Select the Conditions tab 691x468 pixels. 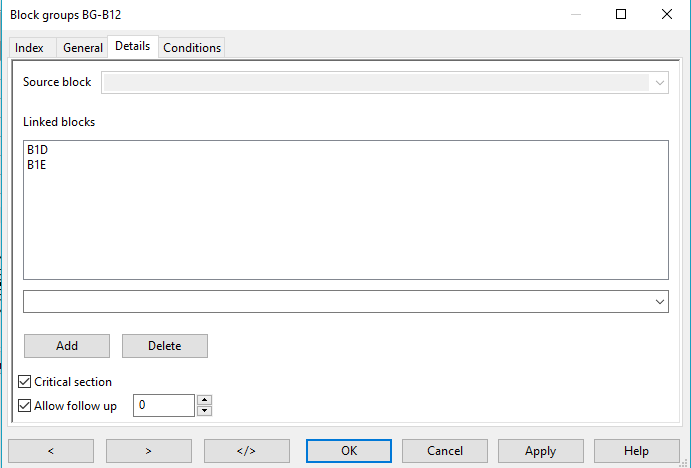(191, 48)
